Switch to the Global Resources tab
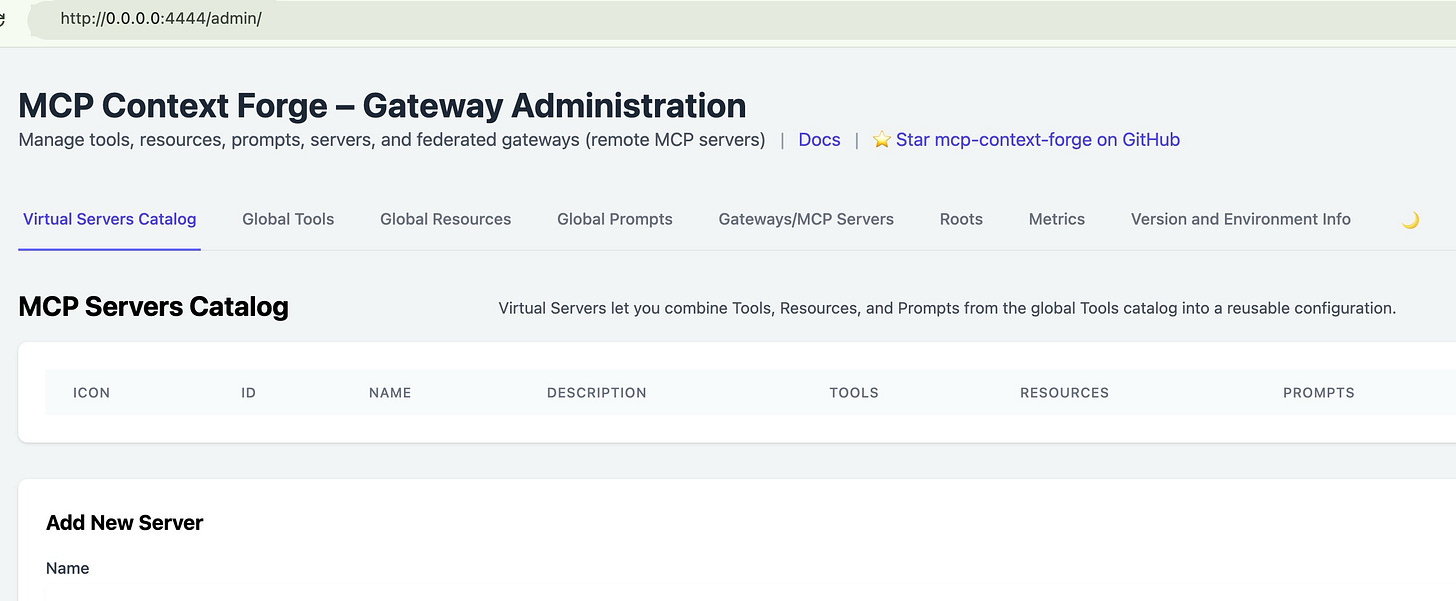The height and width of the screenshot is (601, 1456). 445,219
